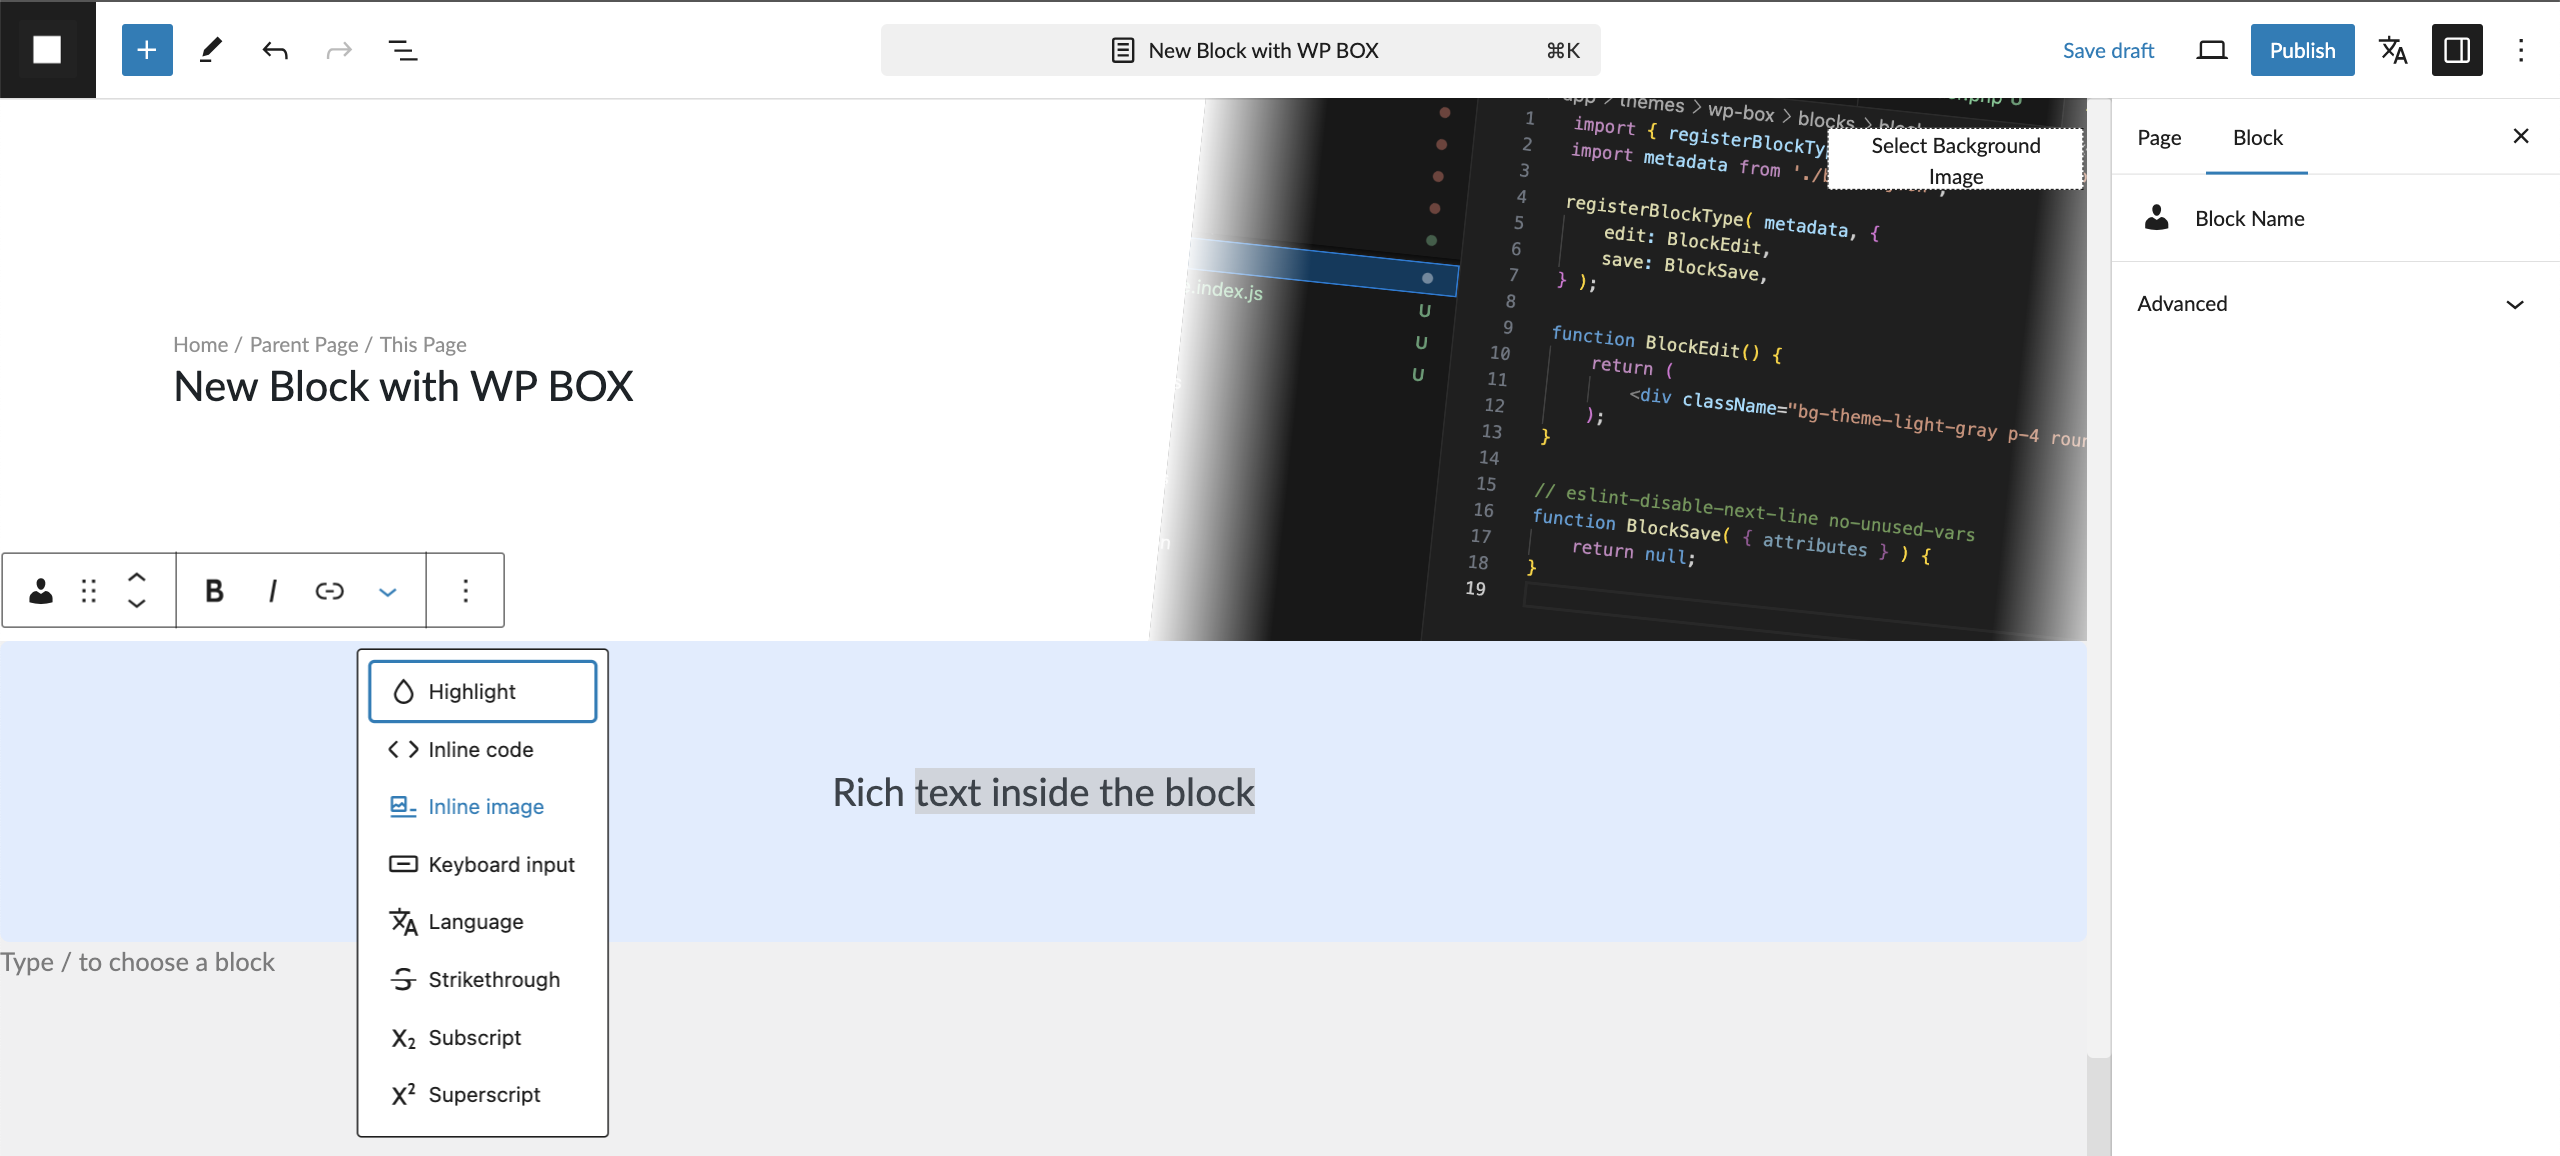Image resolution: width=2560 pixels, height=1156 pixels.
Task: Choose Language from the formatting menu
Action: pyautogui.click(x=483, y=921)
